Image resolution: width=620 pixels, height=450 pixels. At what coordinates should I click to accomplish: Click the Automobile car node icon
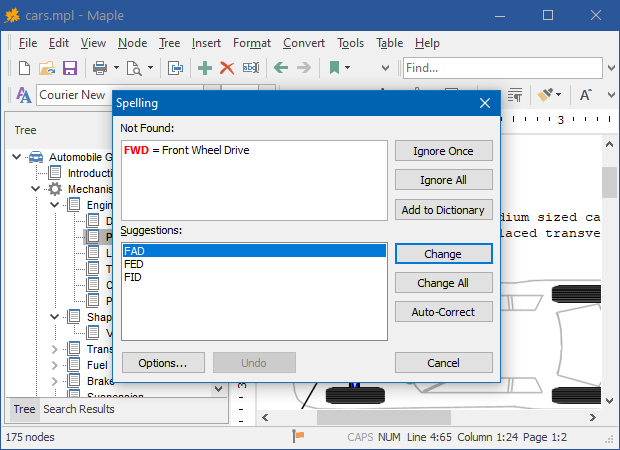point(36,157)
